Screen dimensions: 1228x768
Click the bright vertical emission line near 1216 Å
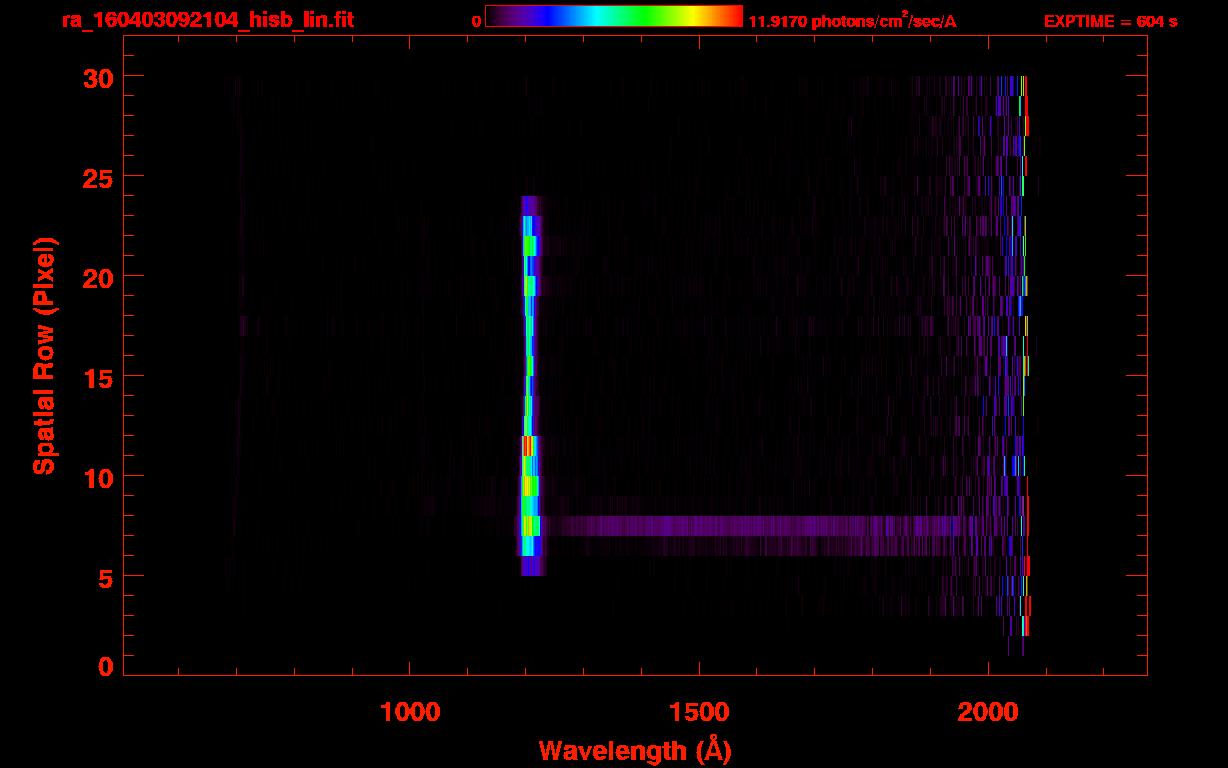pos(530,385)
